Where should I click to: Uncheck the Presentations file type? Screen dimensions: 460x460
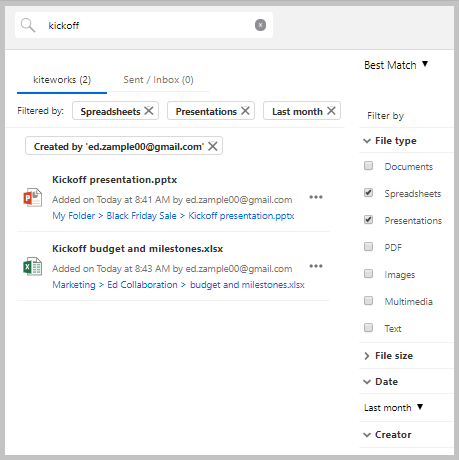(x=368, y=220)
